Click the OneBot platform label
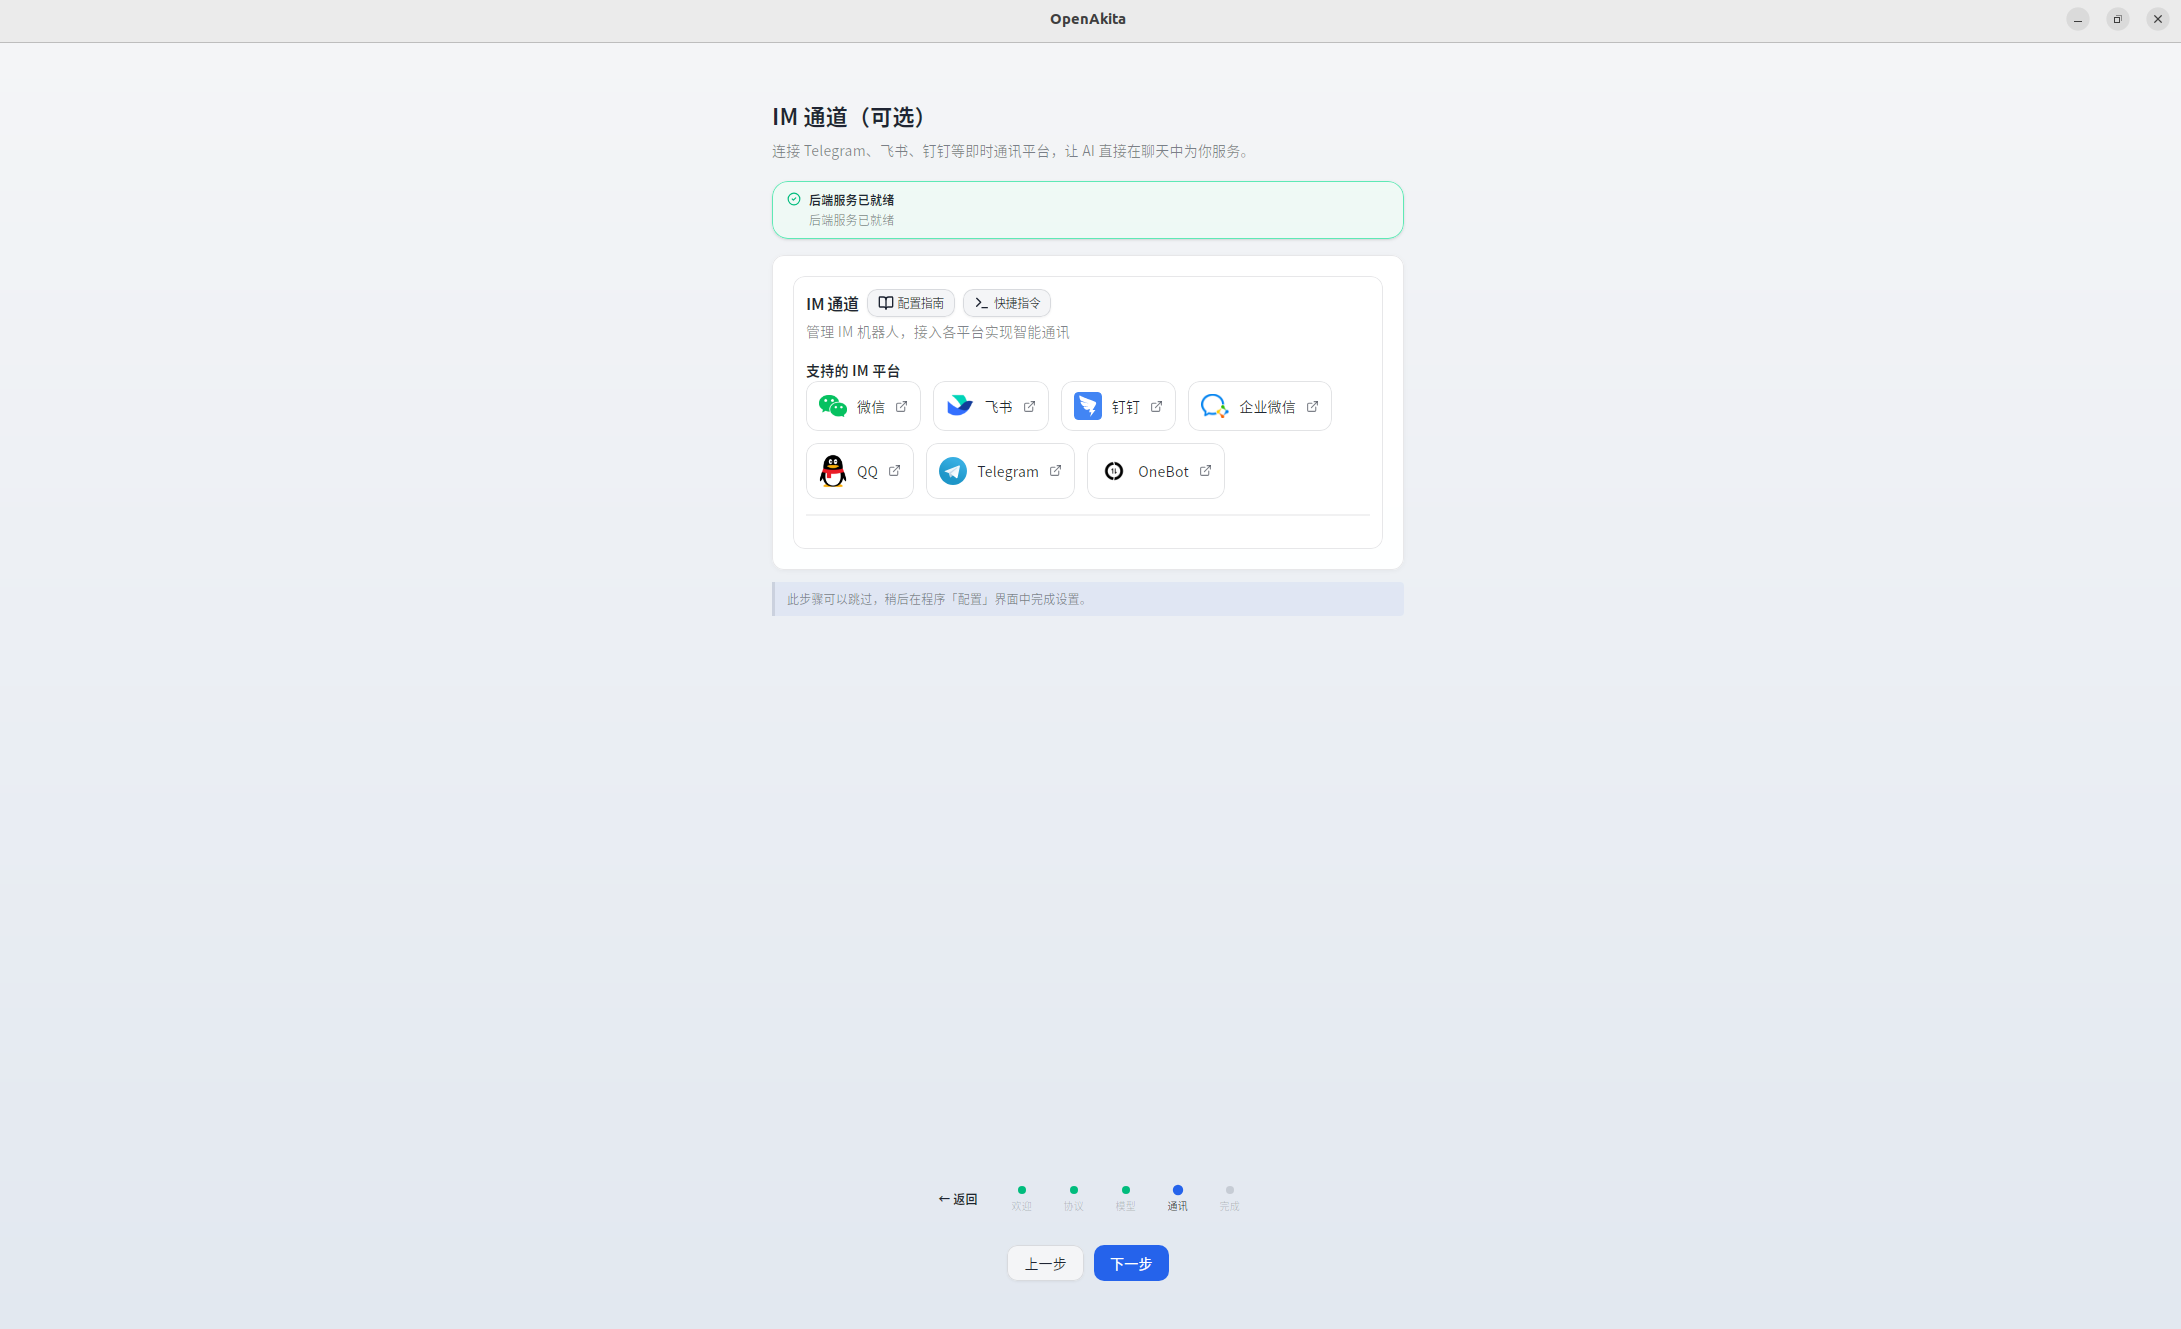This screenshot has width=2181, height=1329. [x=1163, y=472]
